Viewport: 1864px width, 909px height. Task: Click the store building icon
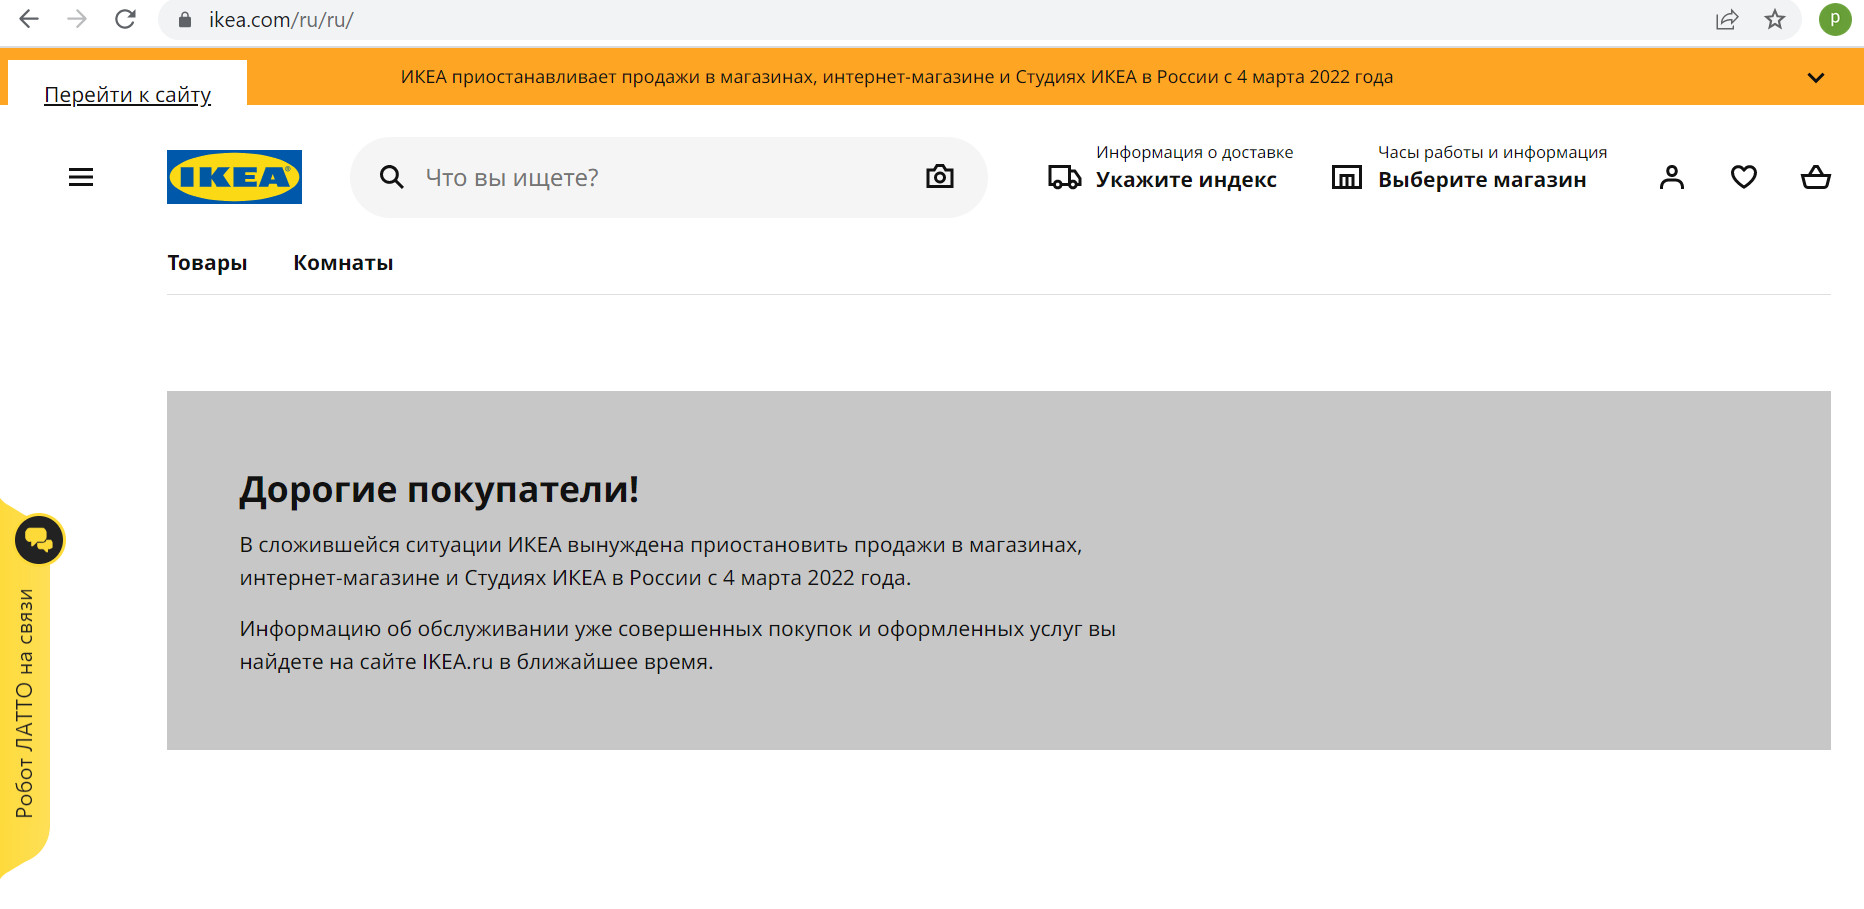1346,178
